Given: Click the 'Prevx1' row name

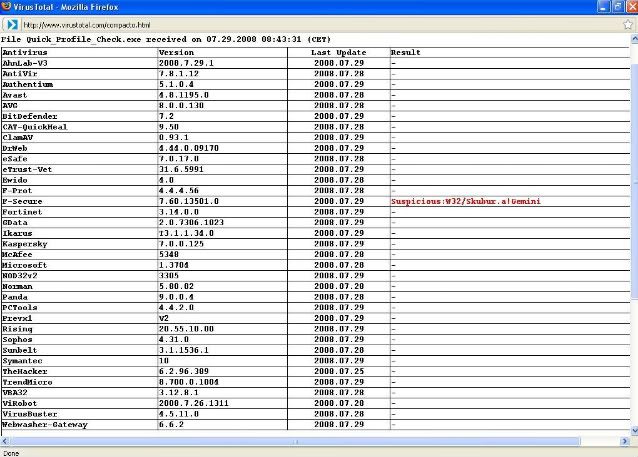Looking at the screenshot, I should (17, 318).
